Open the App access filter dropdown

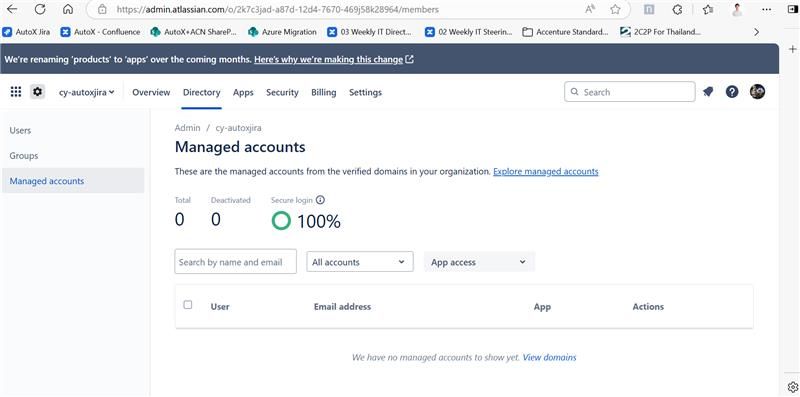click(479, 262)
